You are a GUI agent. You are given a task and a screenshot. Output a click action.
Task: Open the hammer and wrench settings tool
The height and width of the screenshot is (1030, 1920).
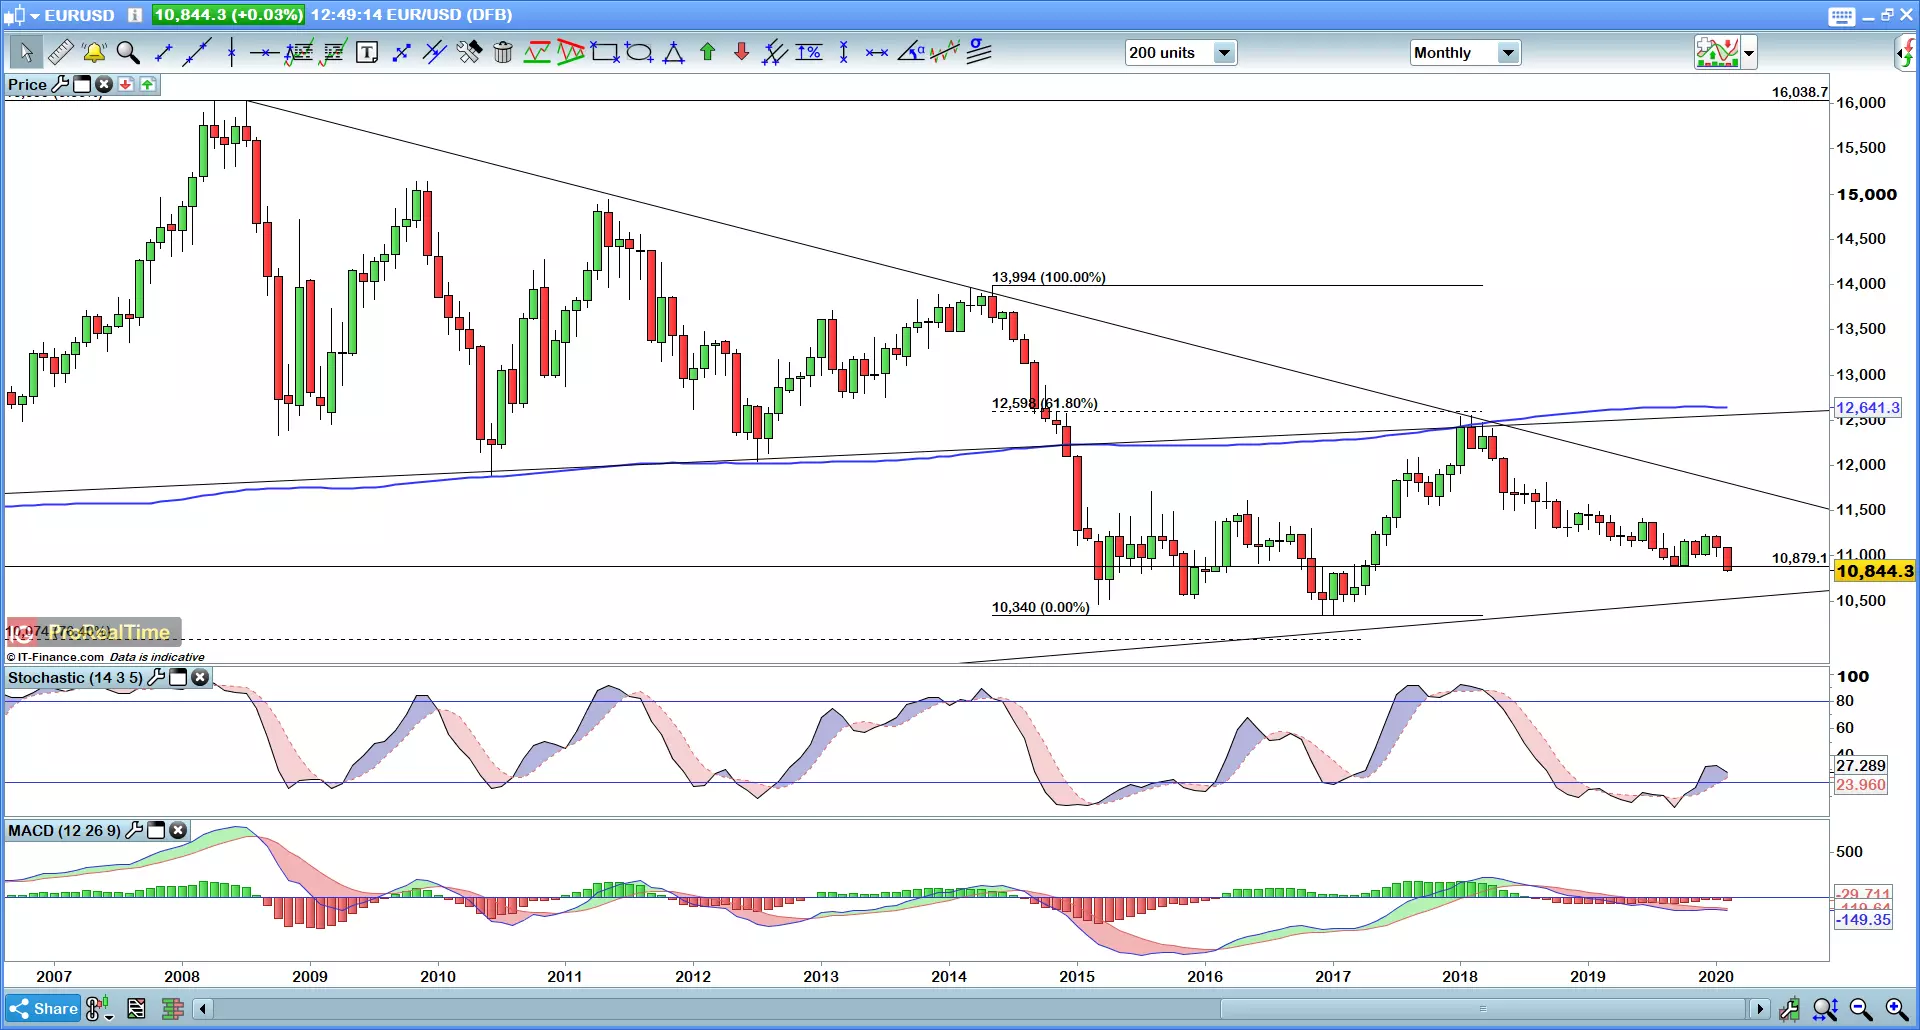[469, 52]
